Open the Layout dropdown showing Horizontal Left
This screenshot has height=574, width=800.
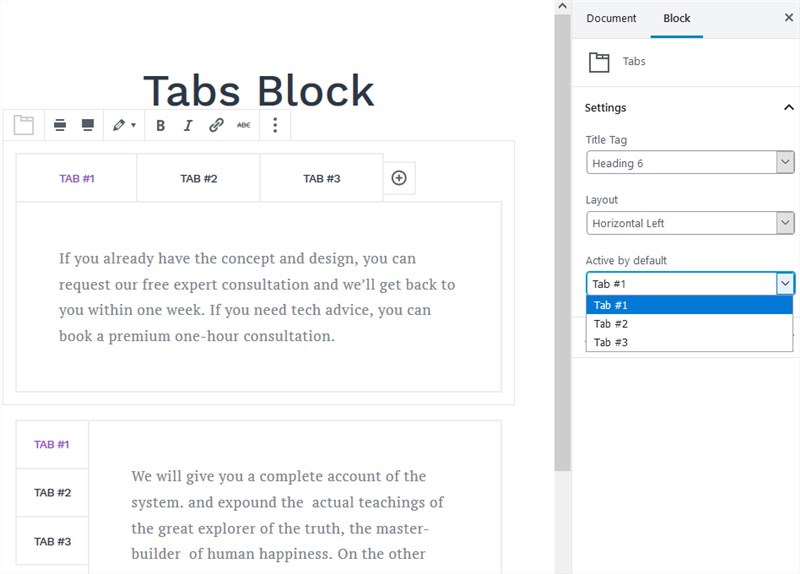pos(690,223)
